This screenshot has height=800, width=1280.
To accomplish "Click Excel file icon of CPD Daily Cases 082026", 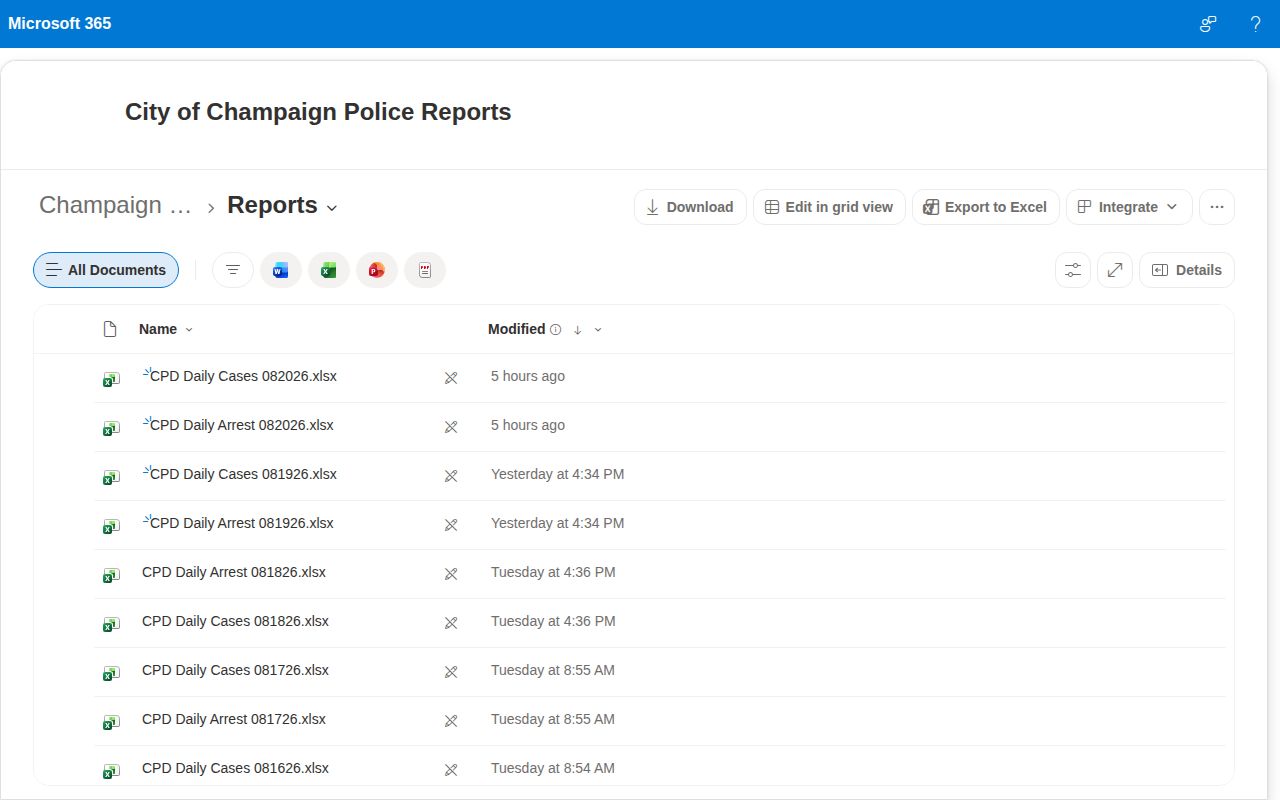I will pos(111,379).
